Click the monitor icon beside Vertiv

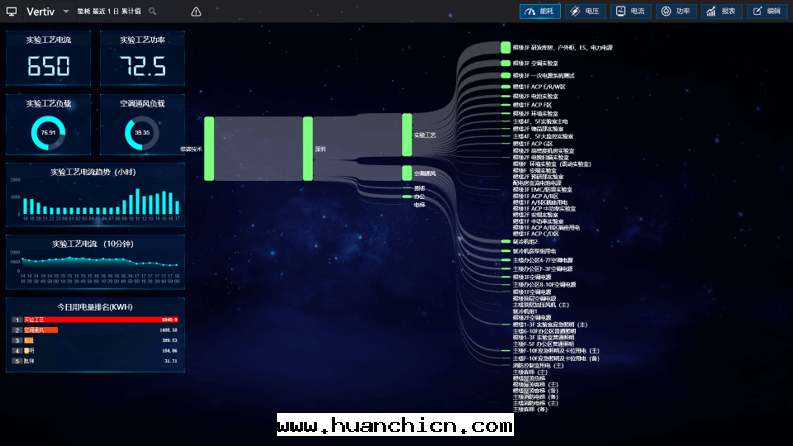point(12,12)
